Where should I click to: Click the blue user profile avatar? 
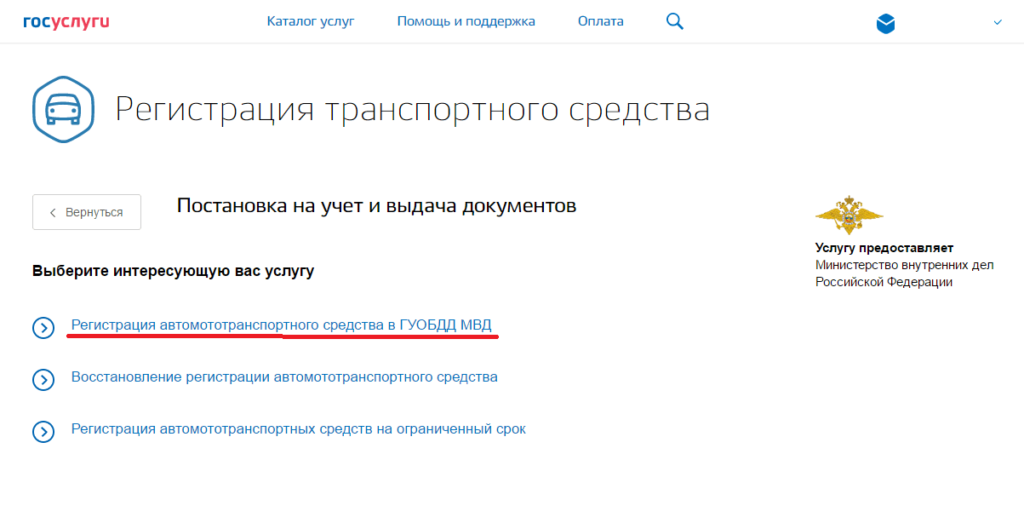point(886,24)
